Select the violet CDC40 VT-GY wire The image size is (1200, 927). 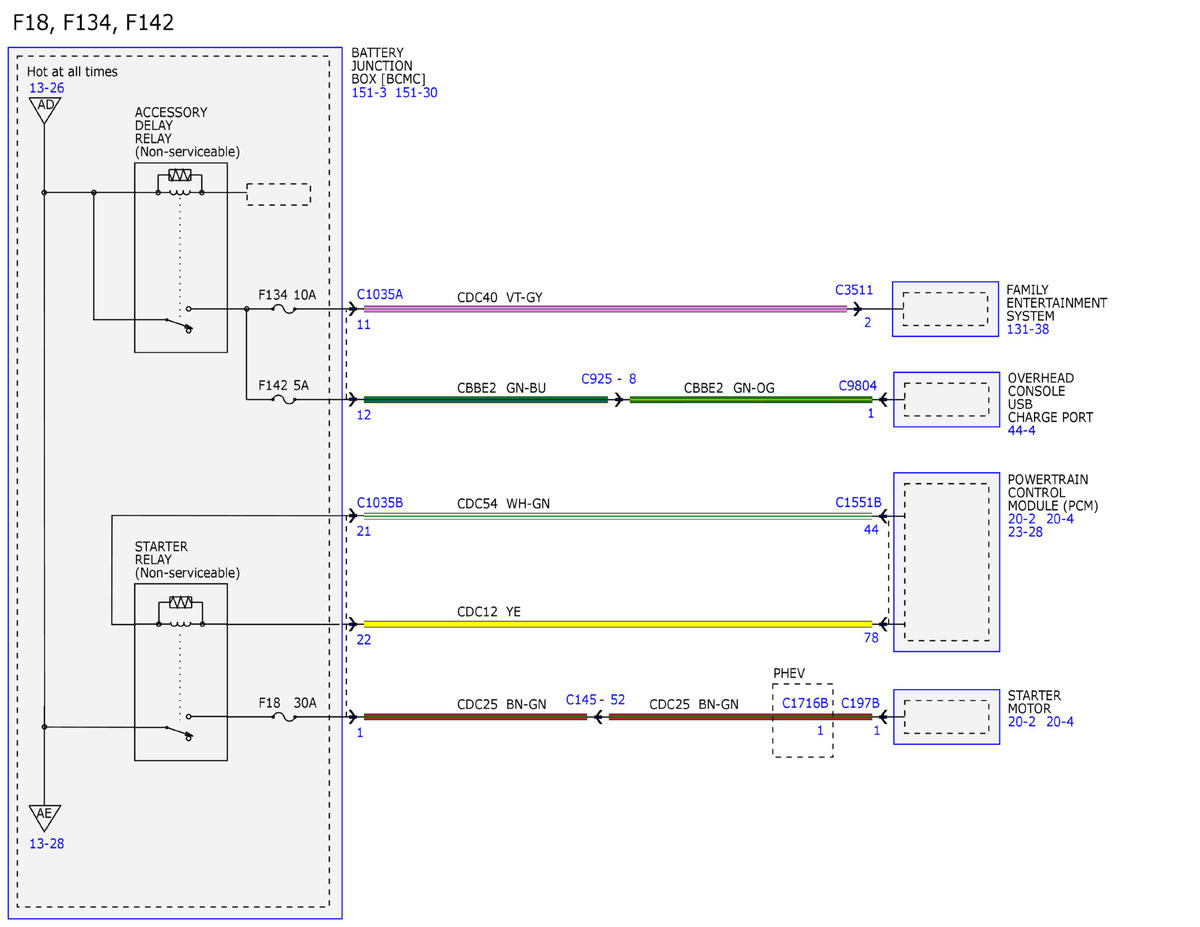(x=605, y=309)
